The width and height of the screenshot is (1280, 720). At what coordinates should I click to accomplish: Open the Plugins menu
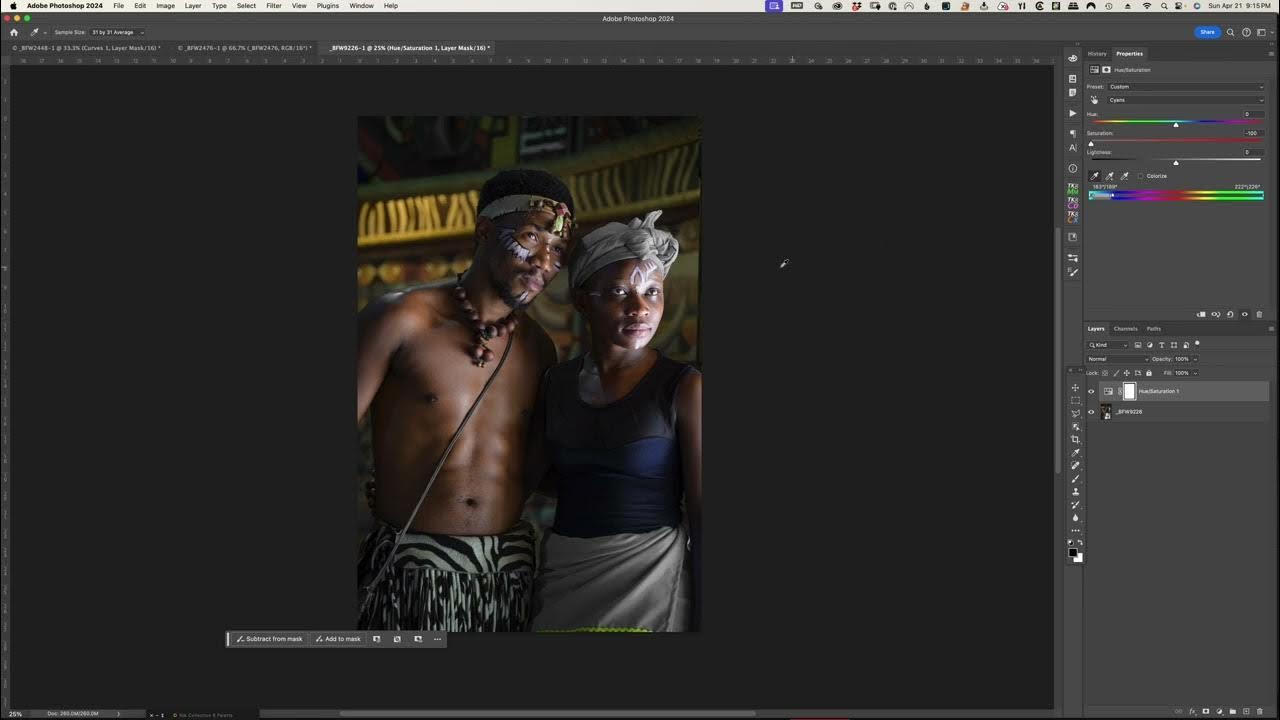pos(328,6)
